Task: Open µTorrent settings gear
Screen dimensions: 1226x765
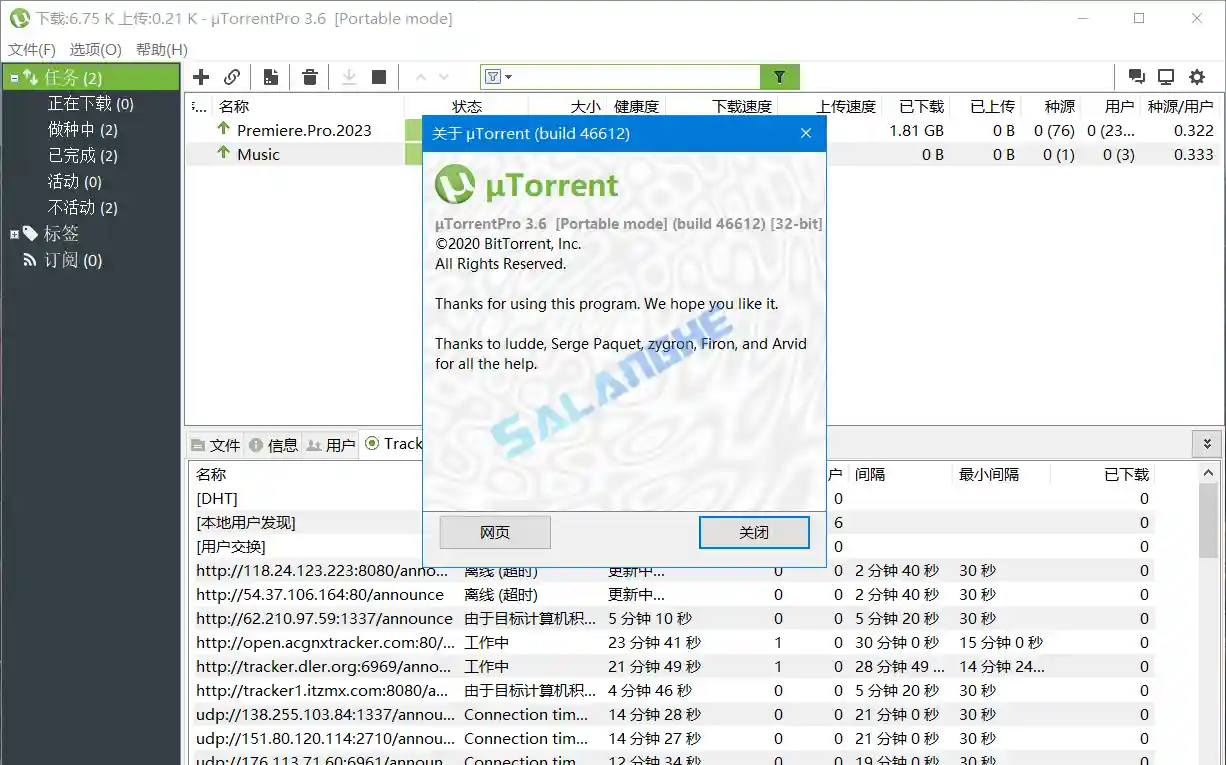Action: click(1197, 76)
